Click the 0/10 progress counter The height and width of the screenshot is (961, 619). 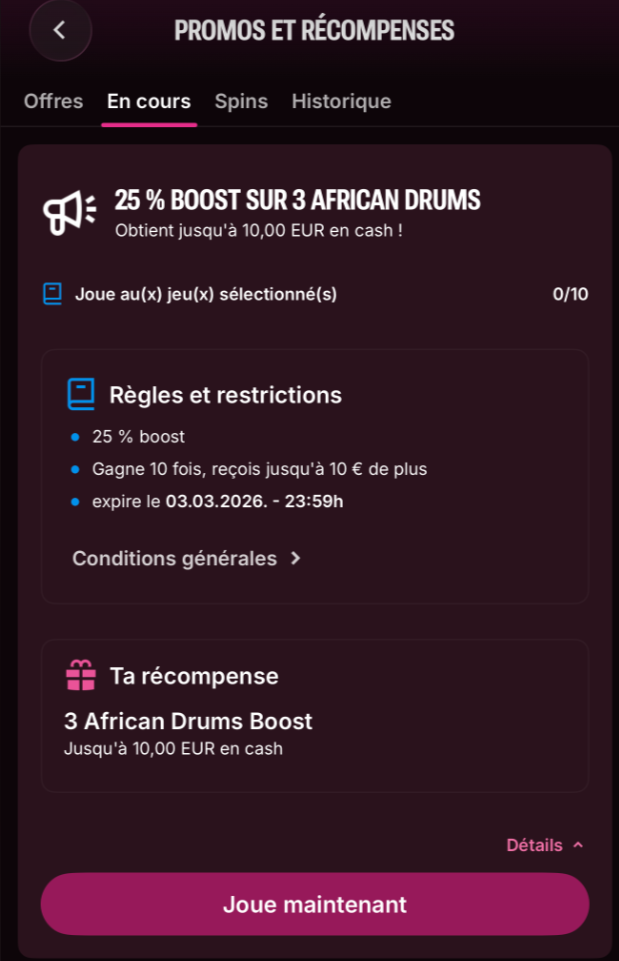click(x=570, y=294)
